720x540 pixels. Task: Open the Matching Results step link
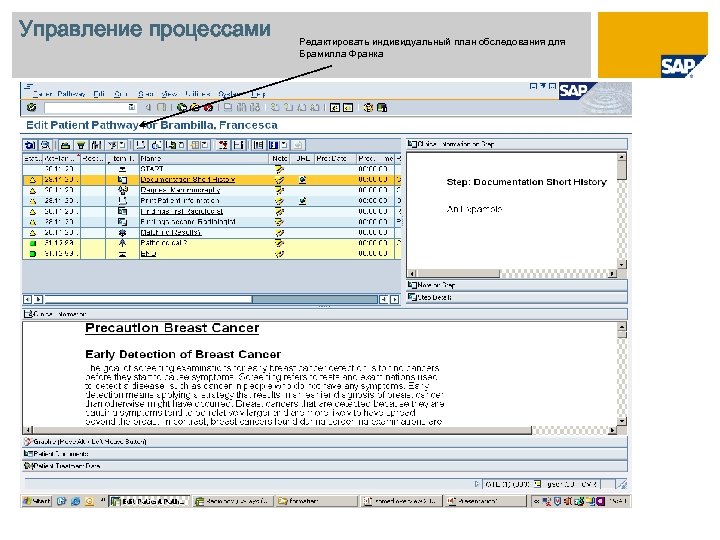[171, 233]
